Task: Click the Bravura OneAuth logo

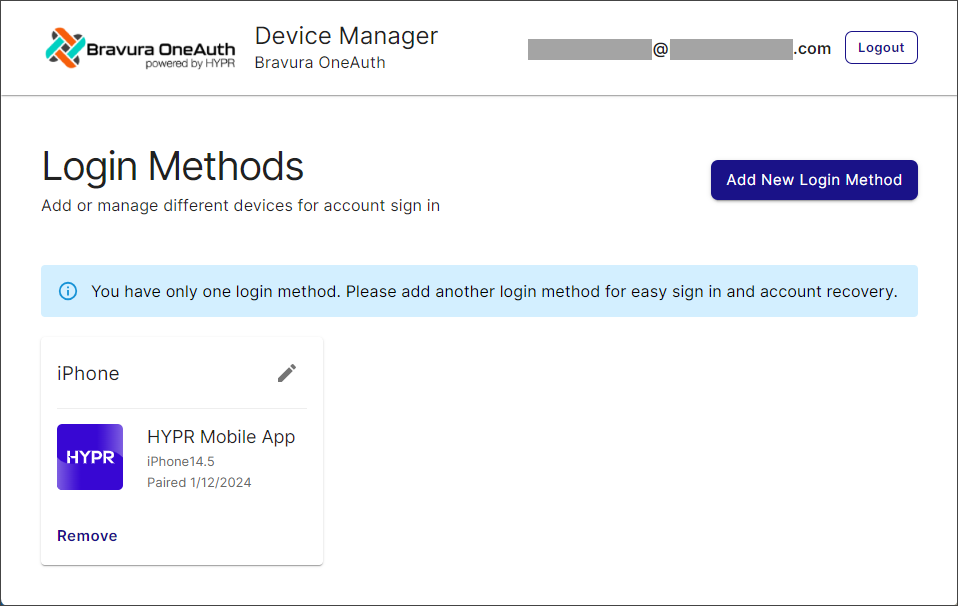Action: tap(140, 47)
